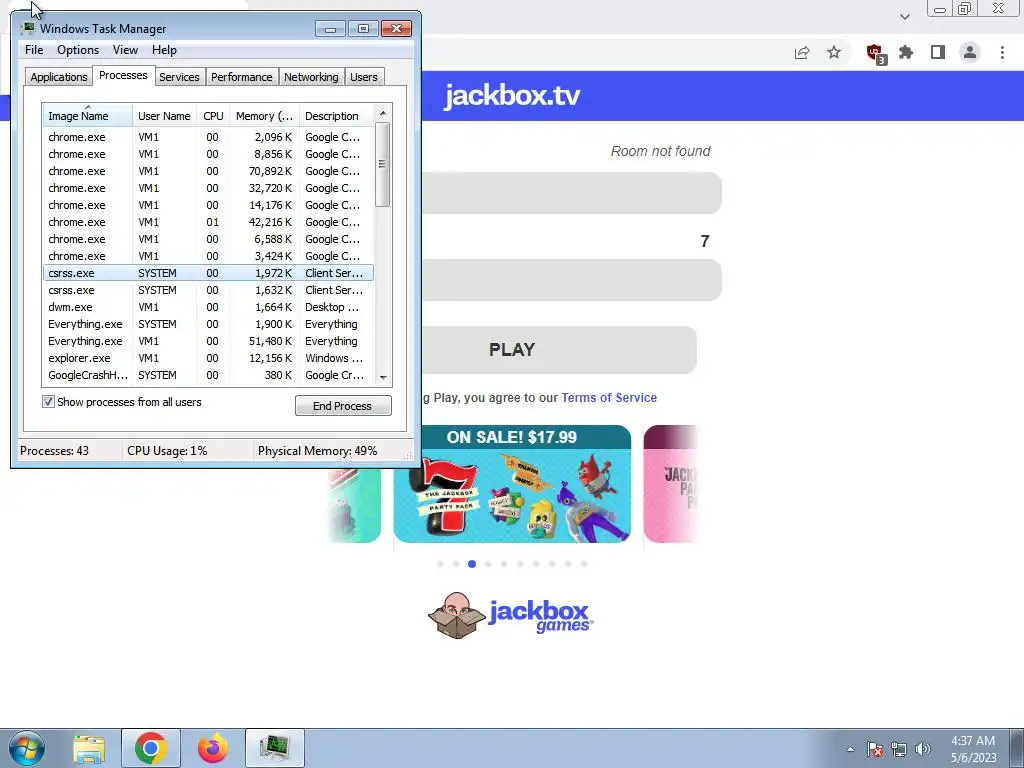This screenshot has height=768, width=1024.
Task: Click the PLAY button
Action: [x=512, y=350]
